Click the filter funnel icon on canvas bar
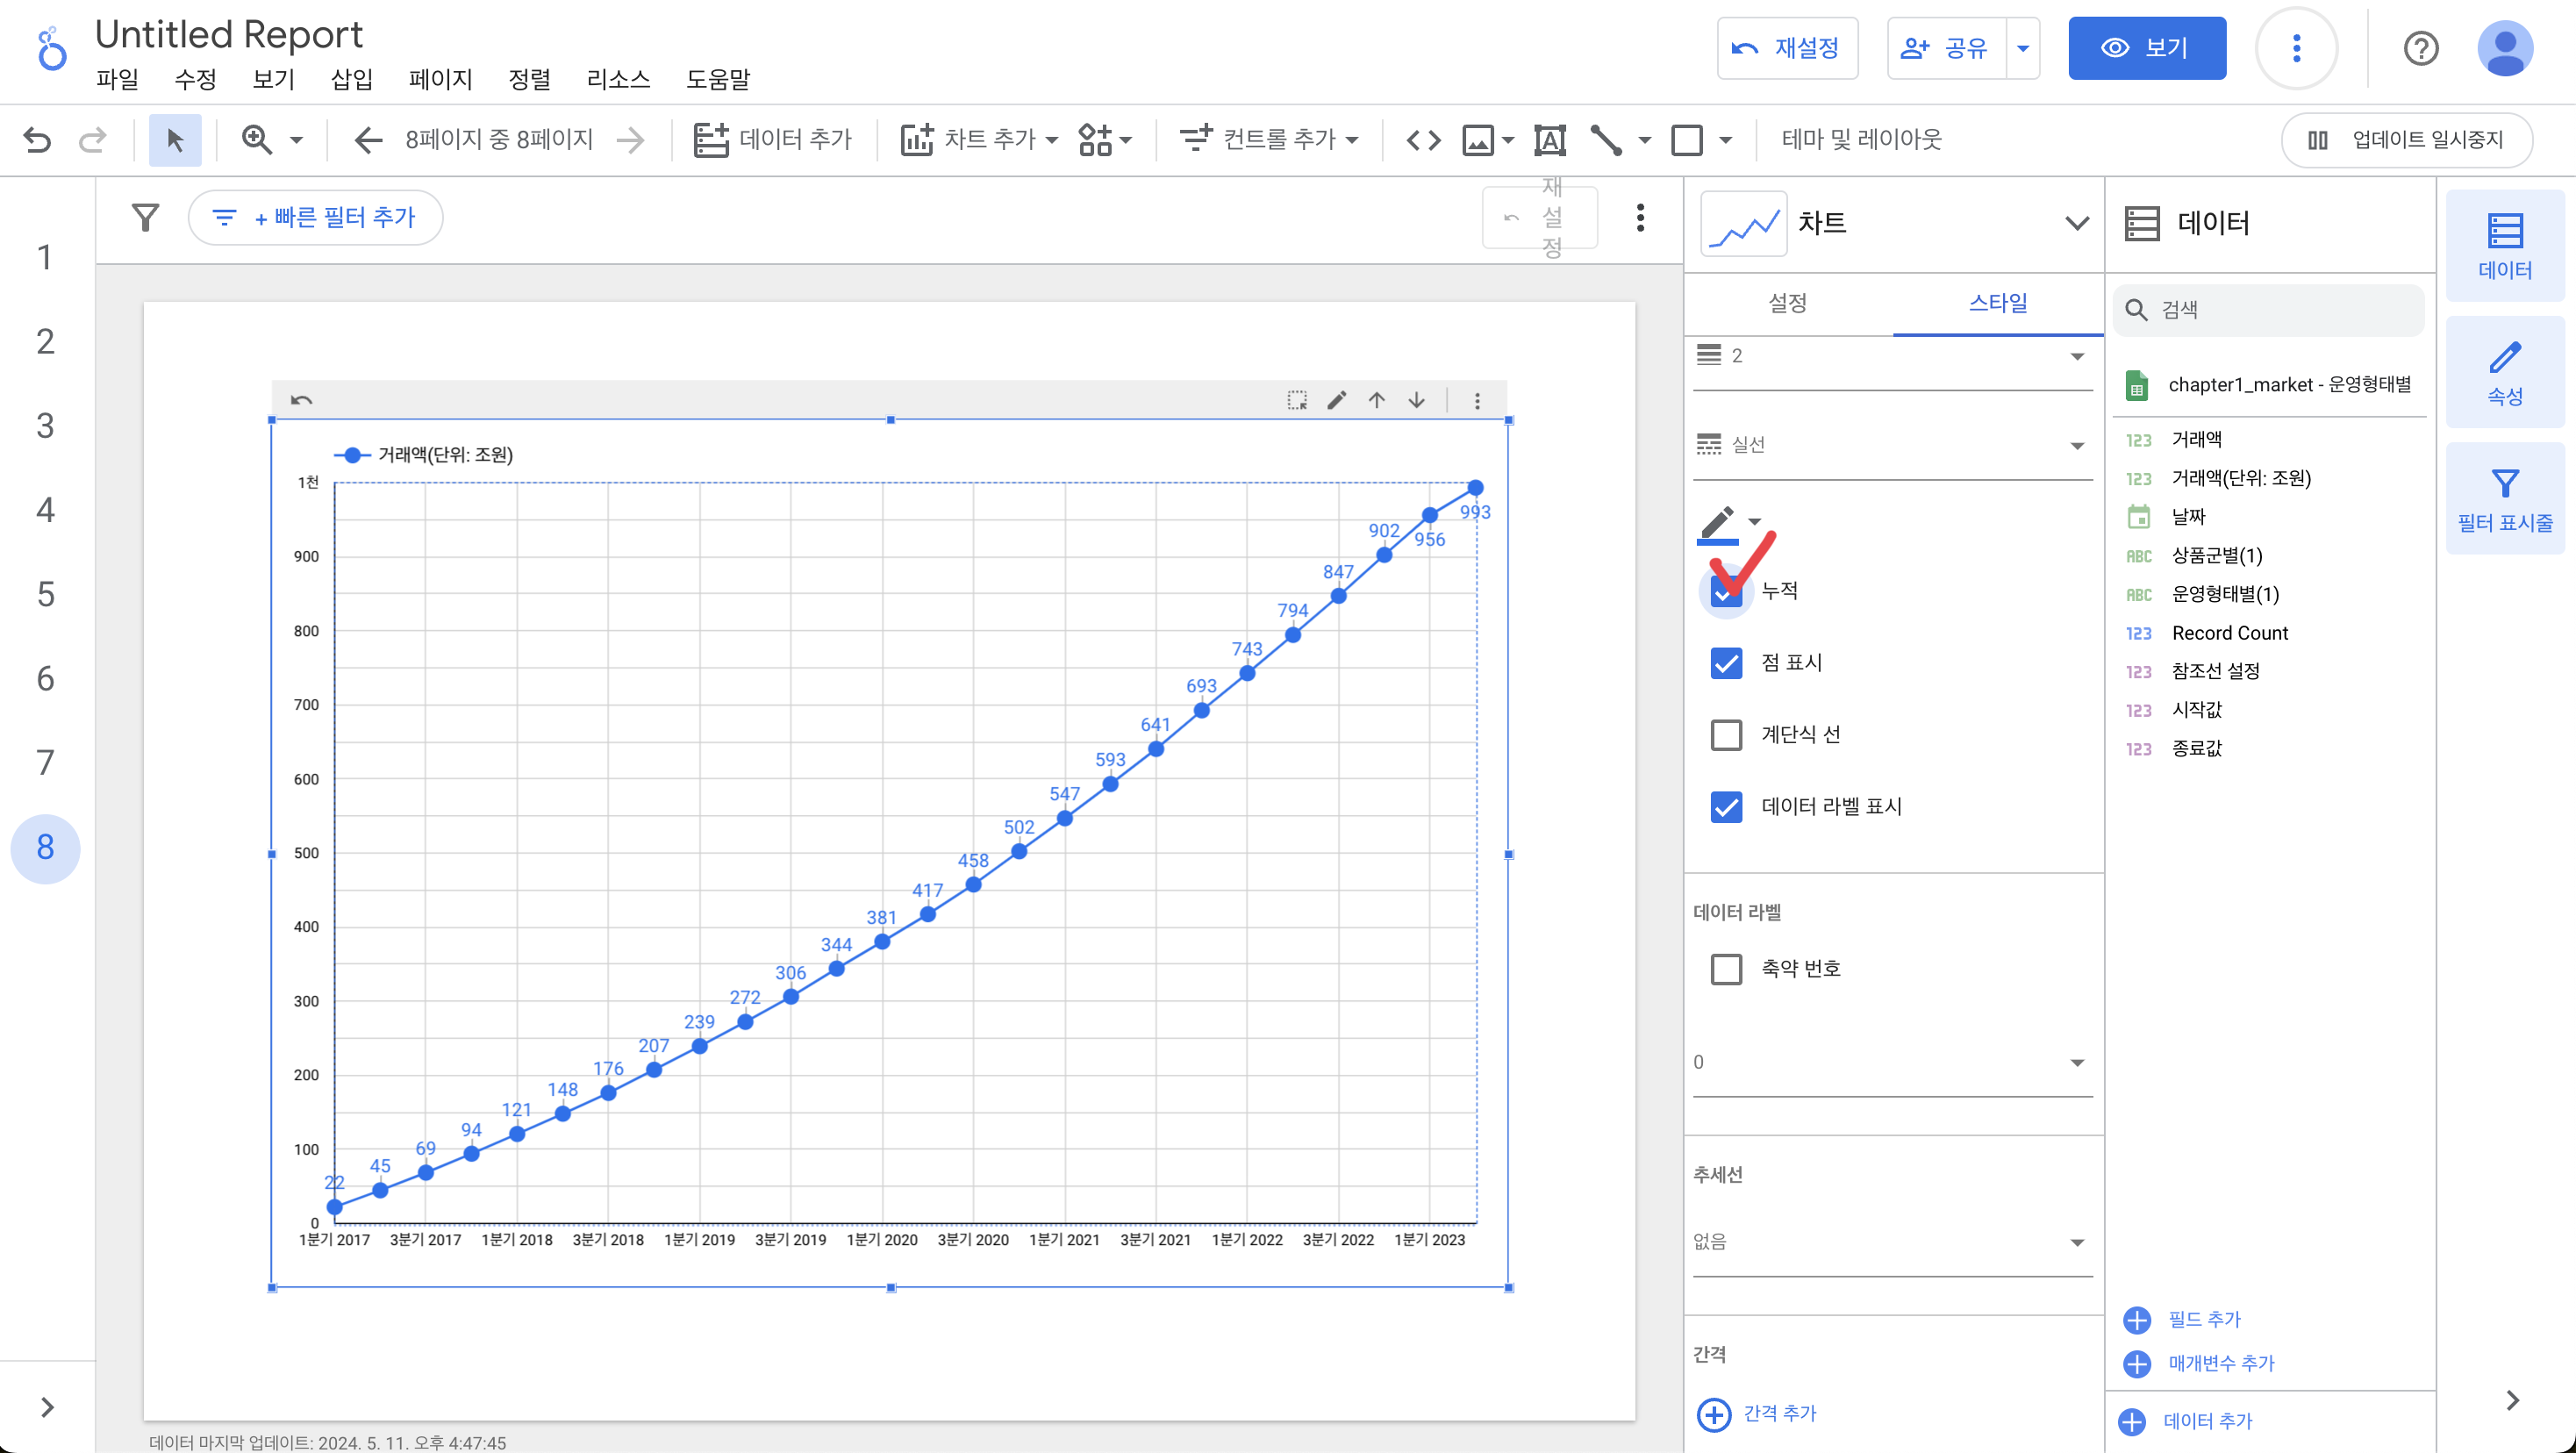2576x1453 pixels. coord(146,217)
